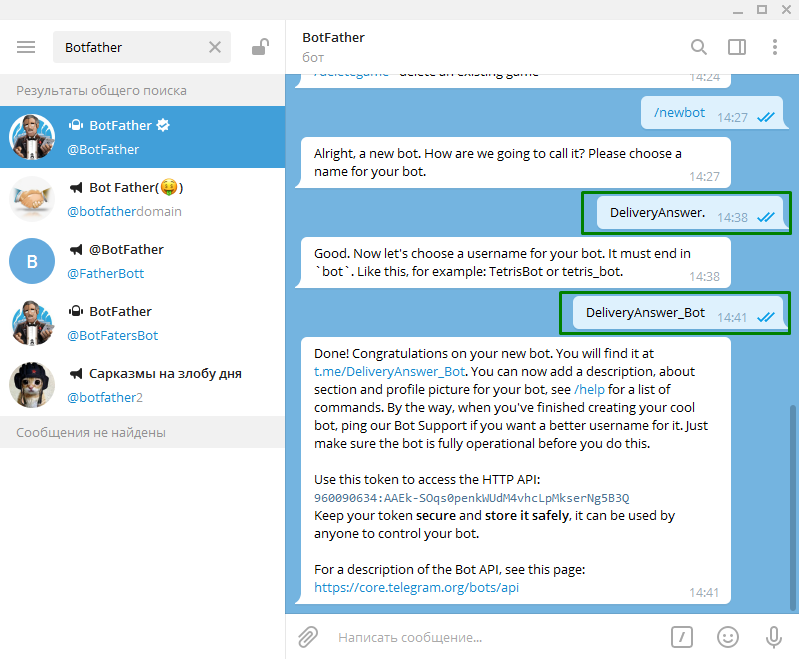This screenshot has height=659, width=799.
Task: Toggle the right info side panel
Action: (737, 47)
